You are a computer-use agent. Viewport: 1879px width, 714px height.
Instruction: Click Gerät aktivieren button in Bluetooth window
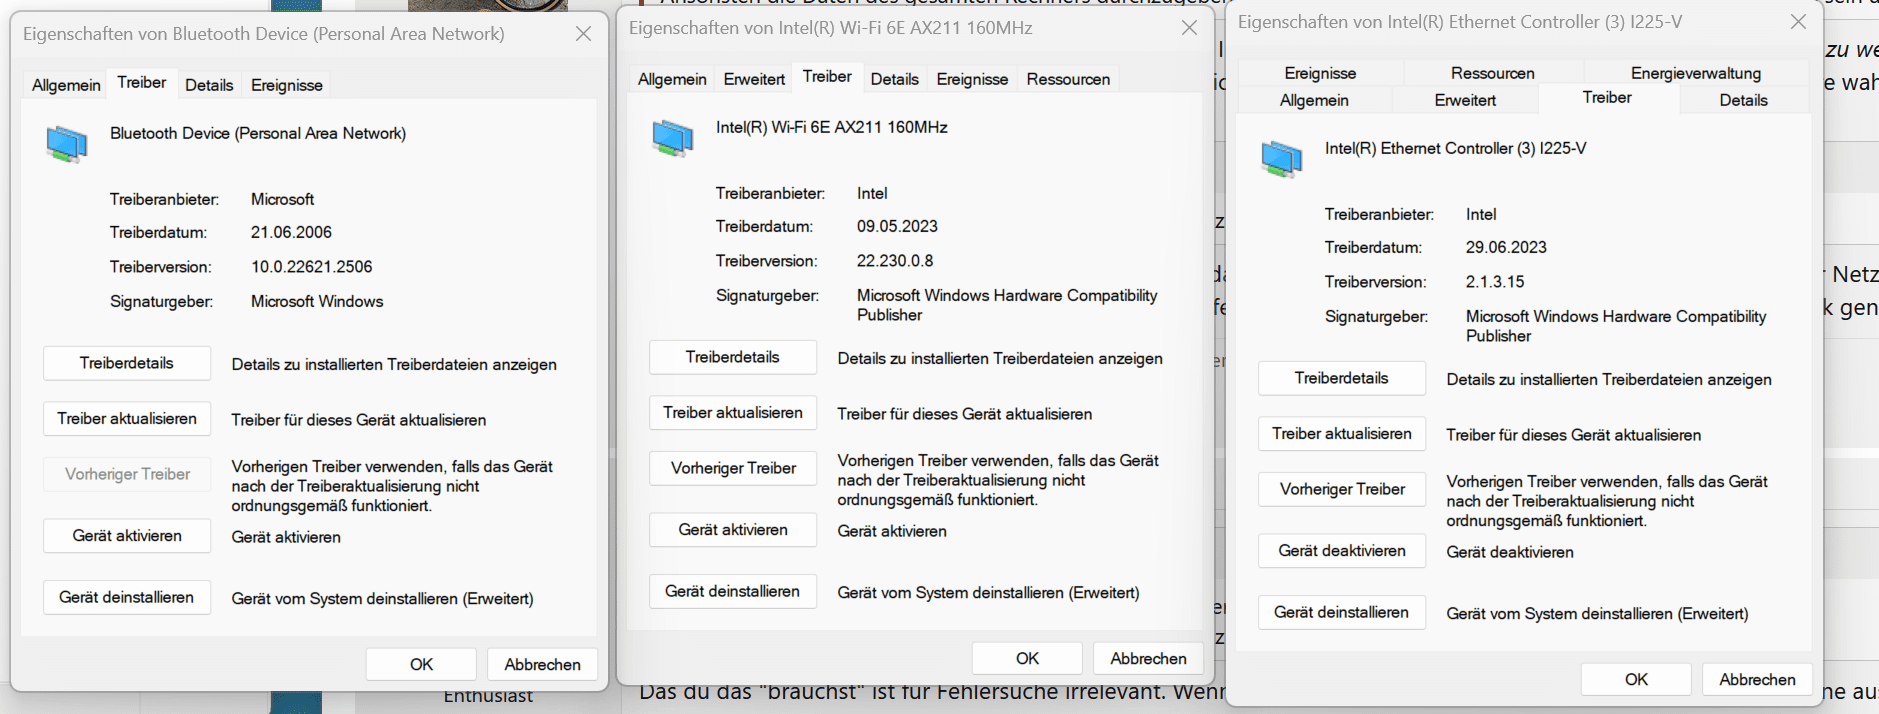coord(127,536)
